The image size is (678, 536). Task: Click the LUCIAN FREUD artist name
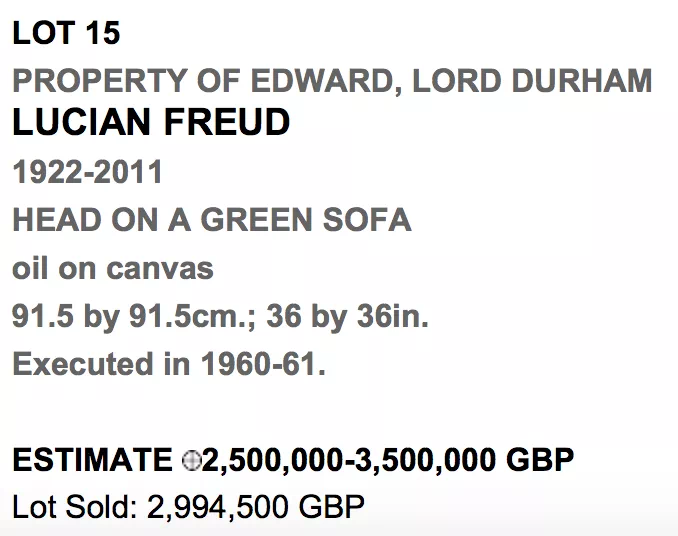151,122
